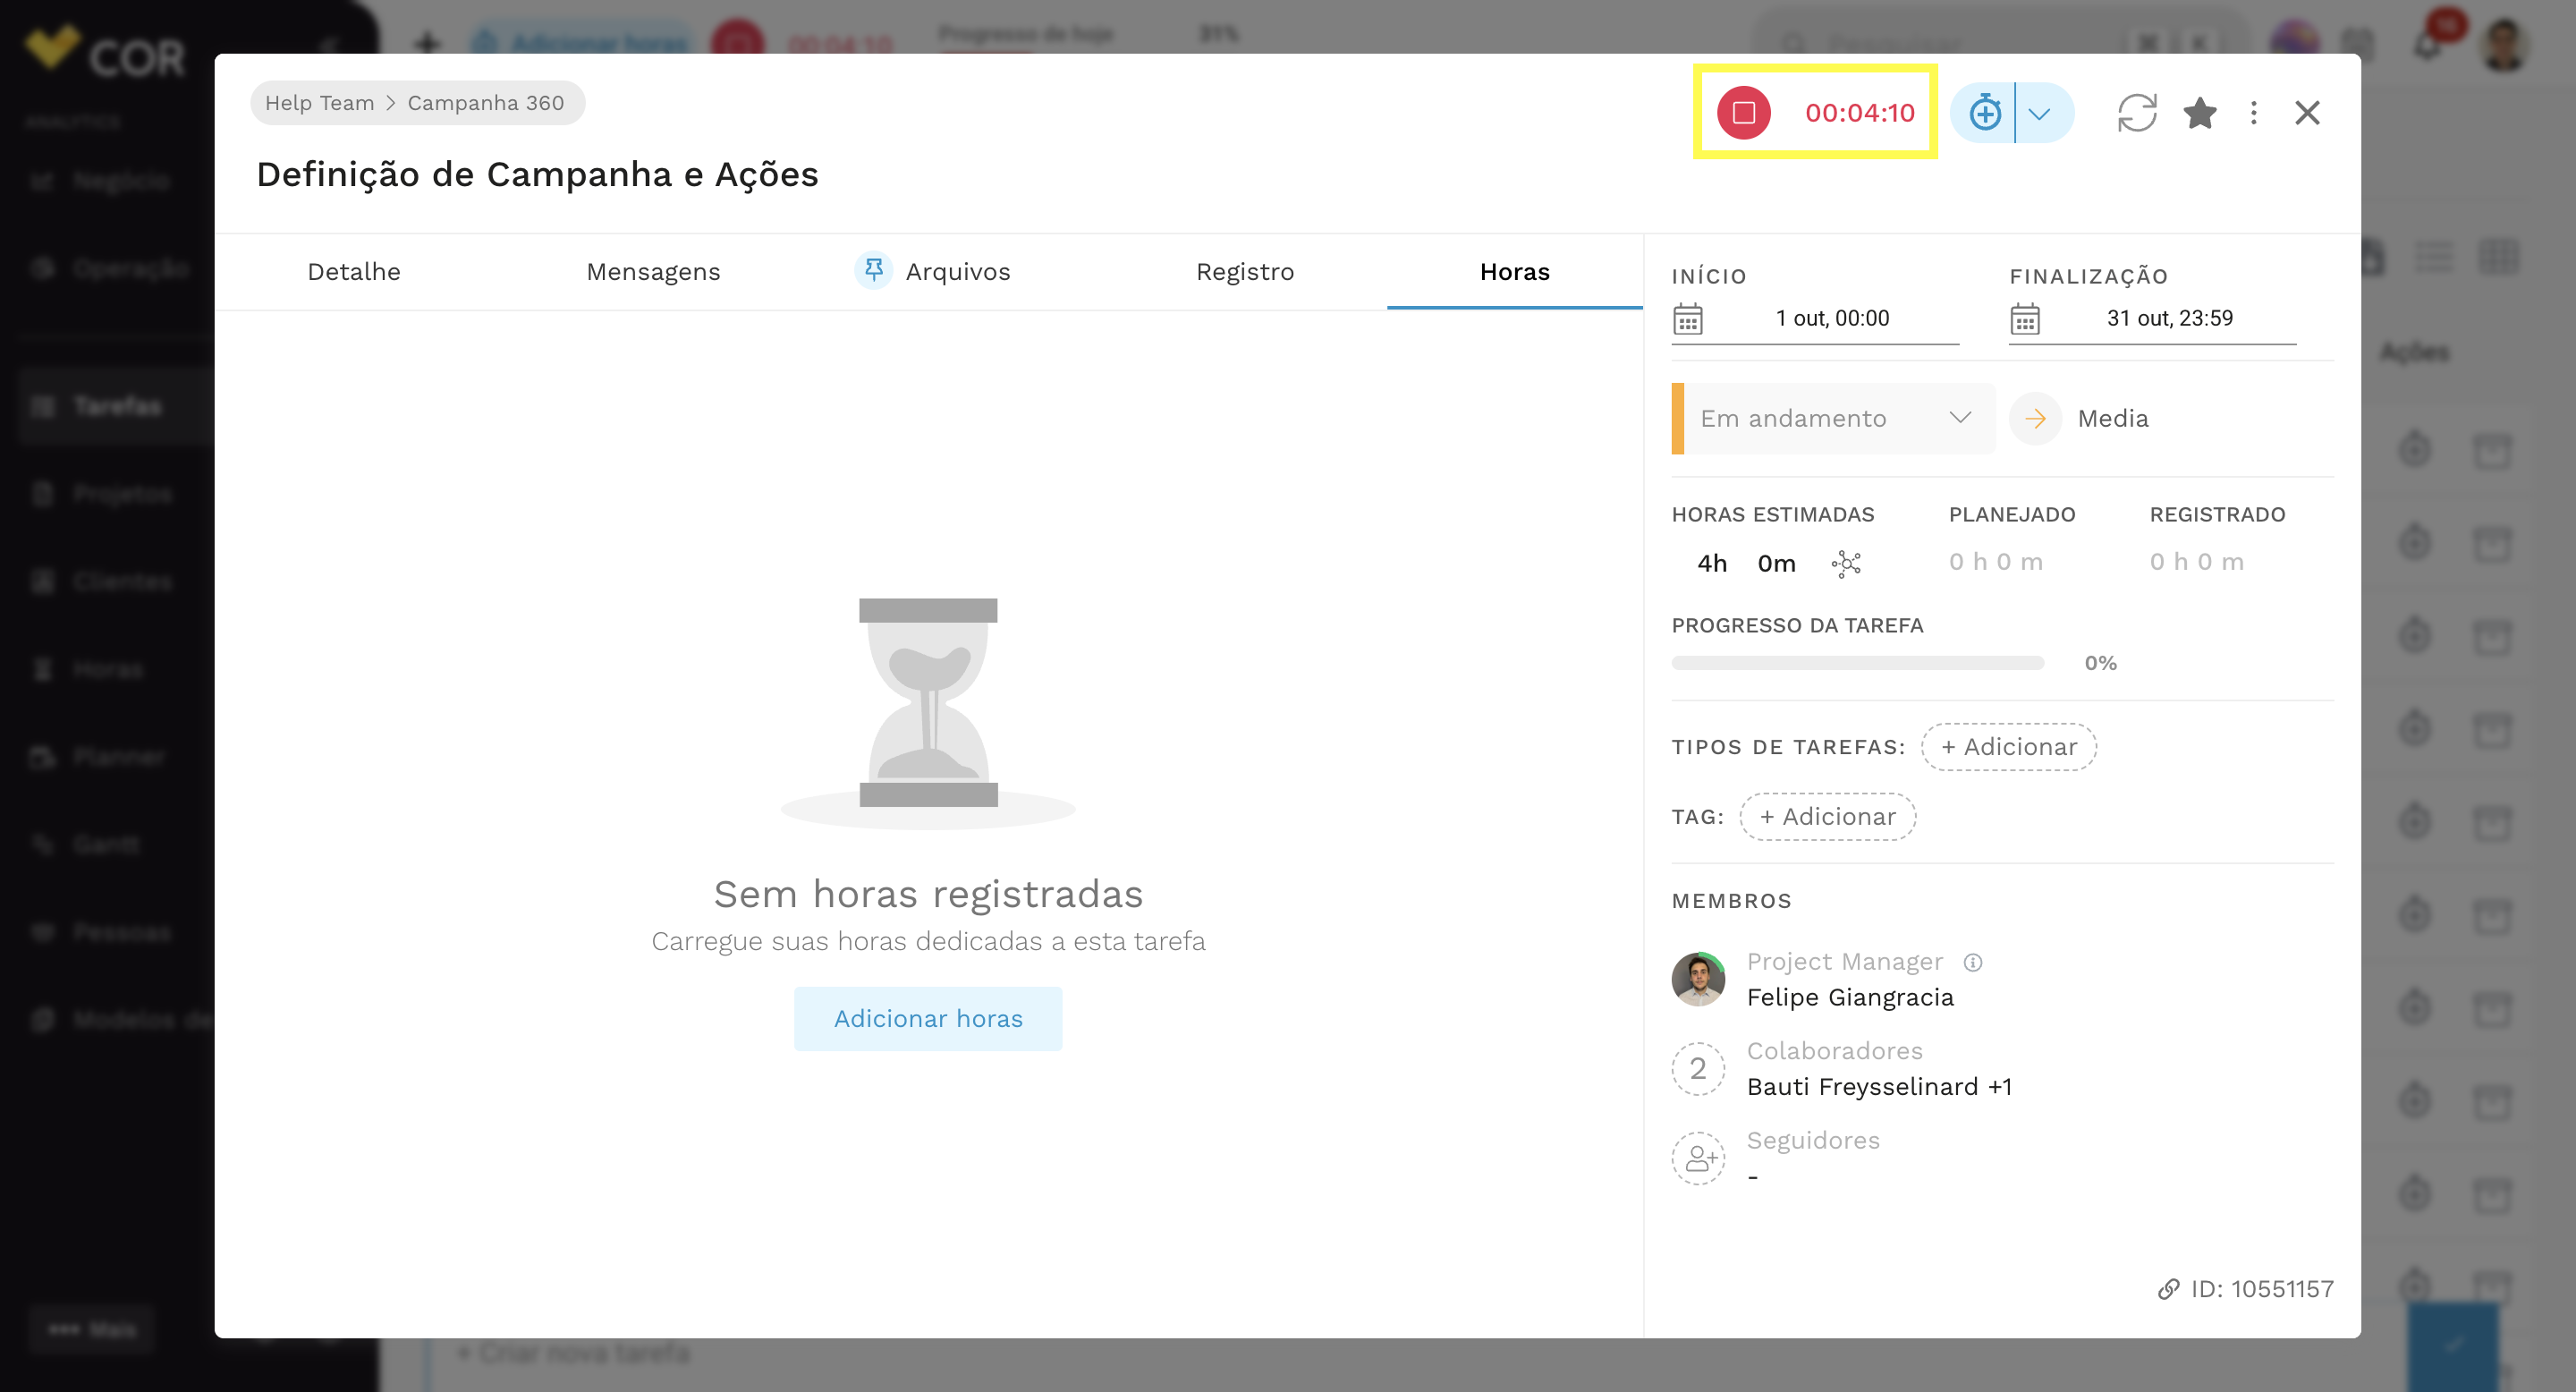
Task: Close the task modal
Action: [2306, 113]
